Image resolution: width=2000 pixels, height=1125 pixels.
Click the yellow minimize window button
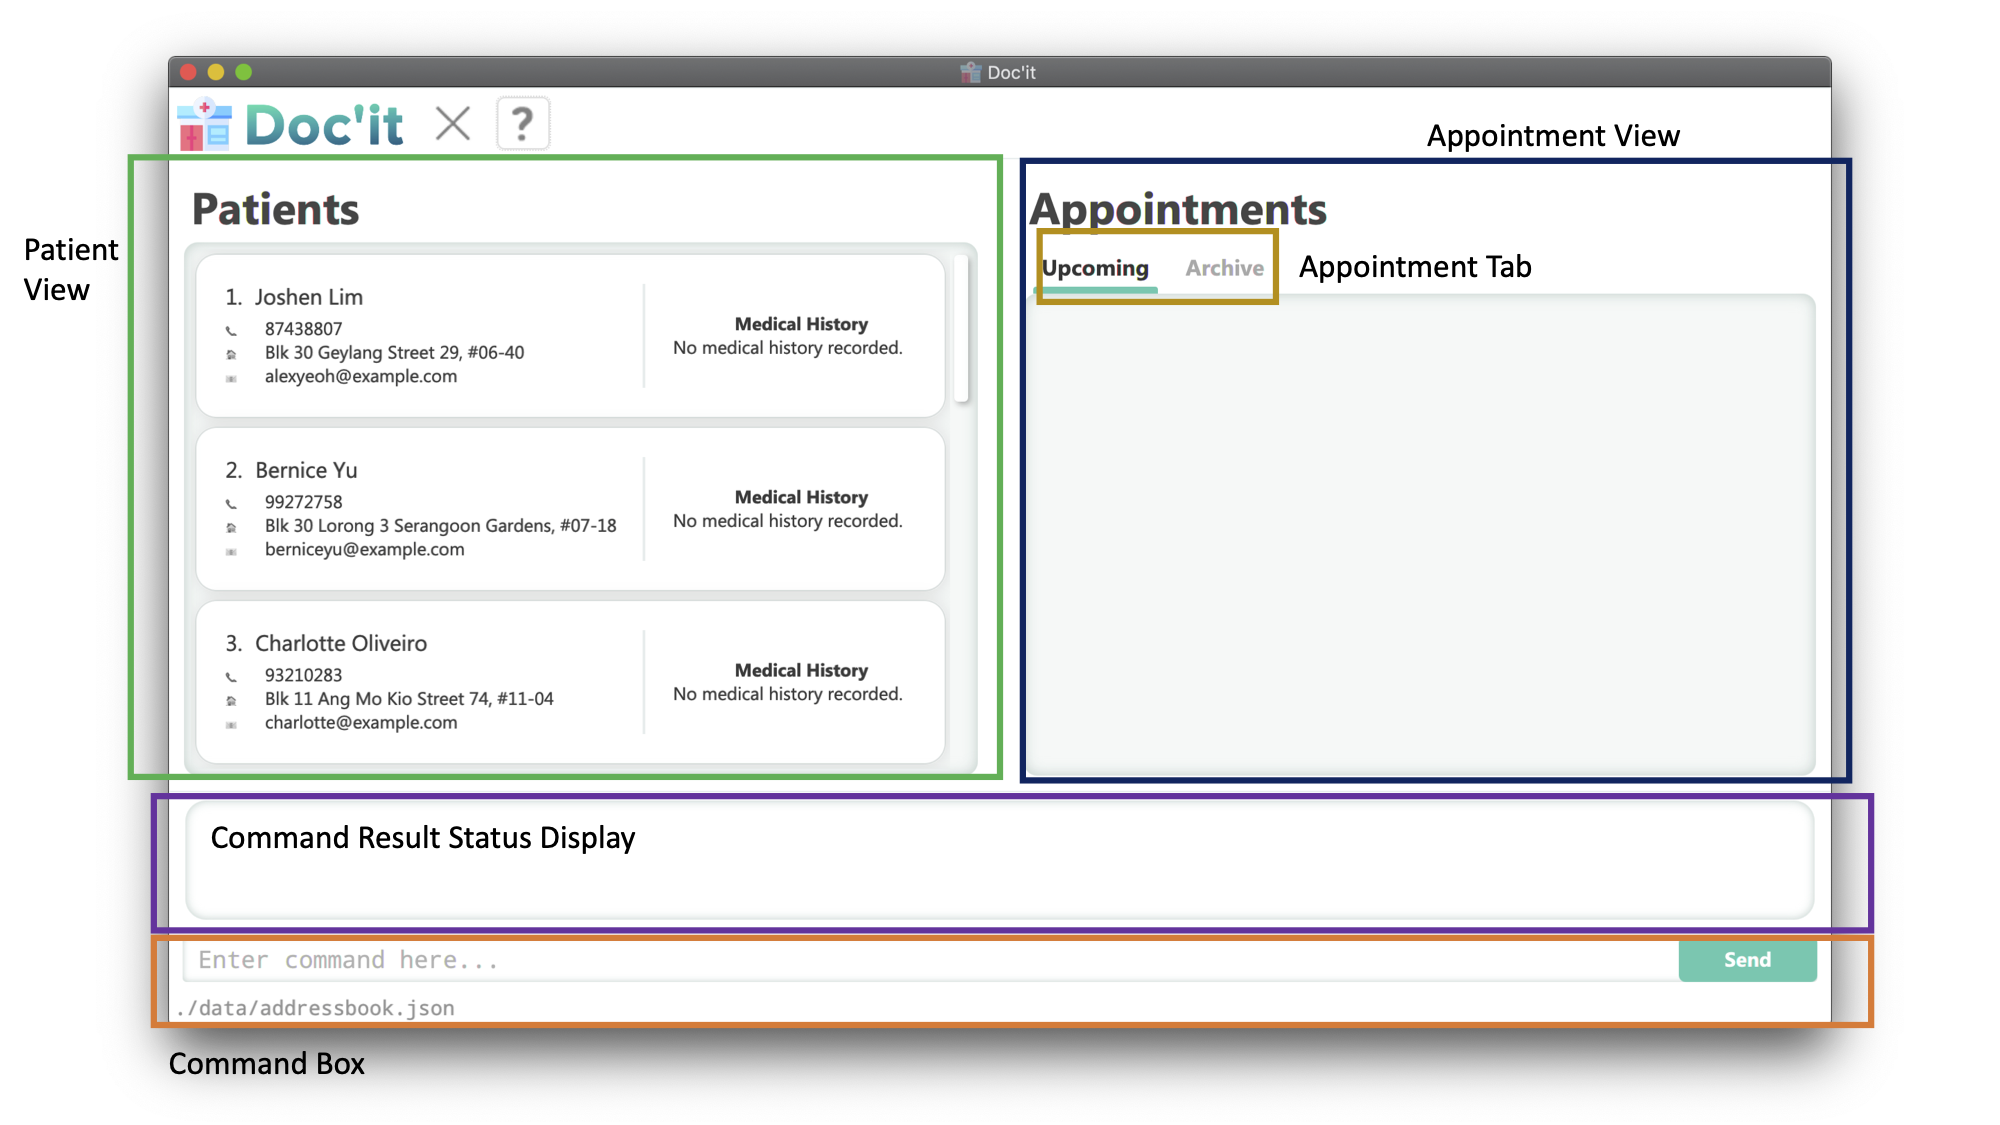tap(215, 72)
